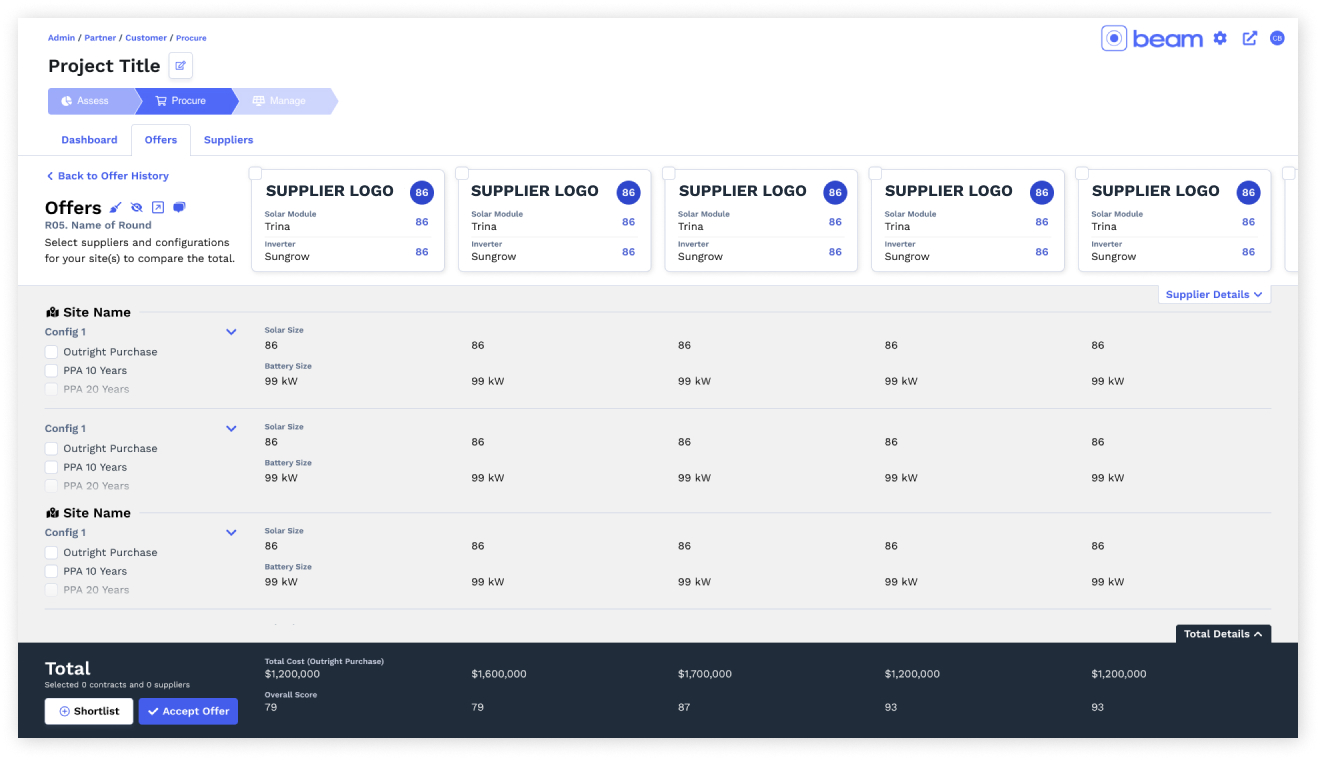The image size is (1320, 760).
Task: Click the Shortlist button
Action: pyautogui.click(x=89, y=711)
